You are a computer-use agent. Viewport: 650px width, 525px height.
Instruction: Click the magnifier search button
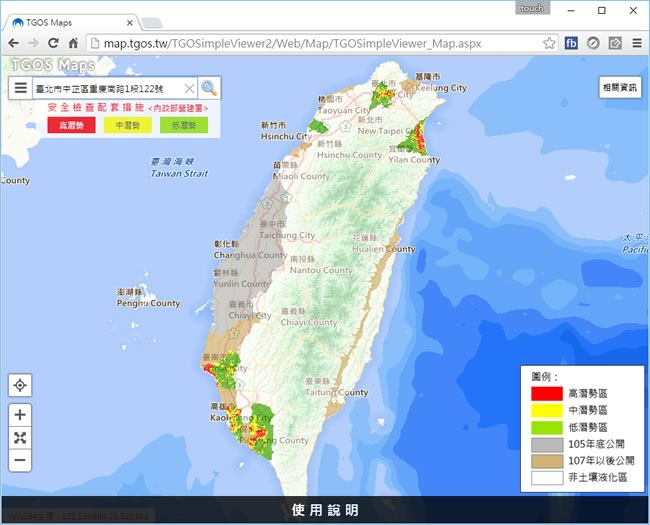(208, 88)
